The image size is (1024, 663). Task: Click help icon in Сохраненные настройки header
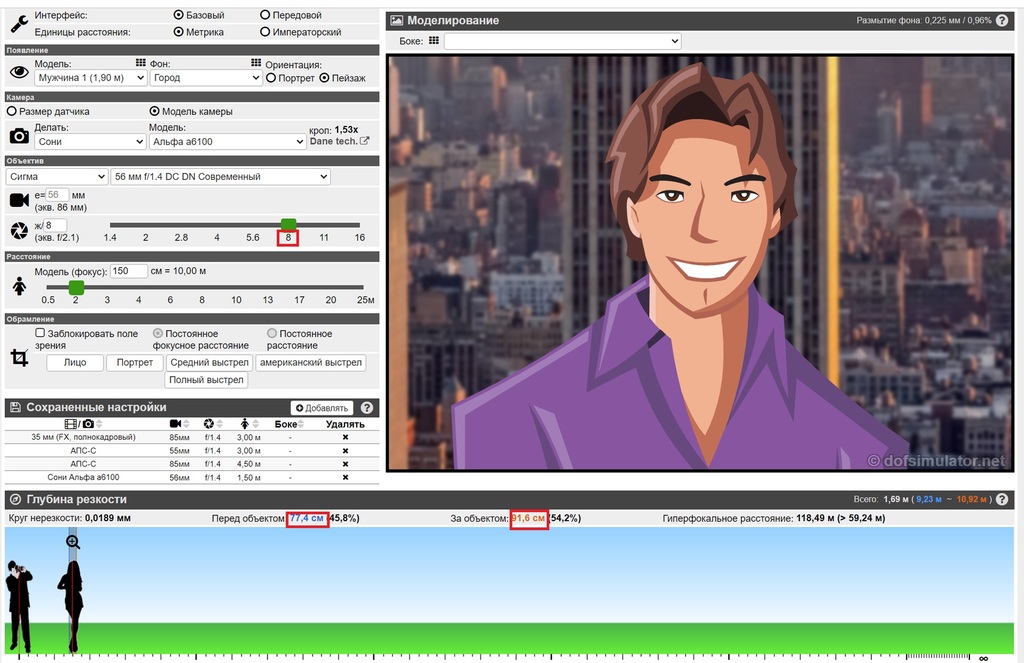pyautogui.click(x=367, y=408)
